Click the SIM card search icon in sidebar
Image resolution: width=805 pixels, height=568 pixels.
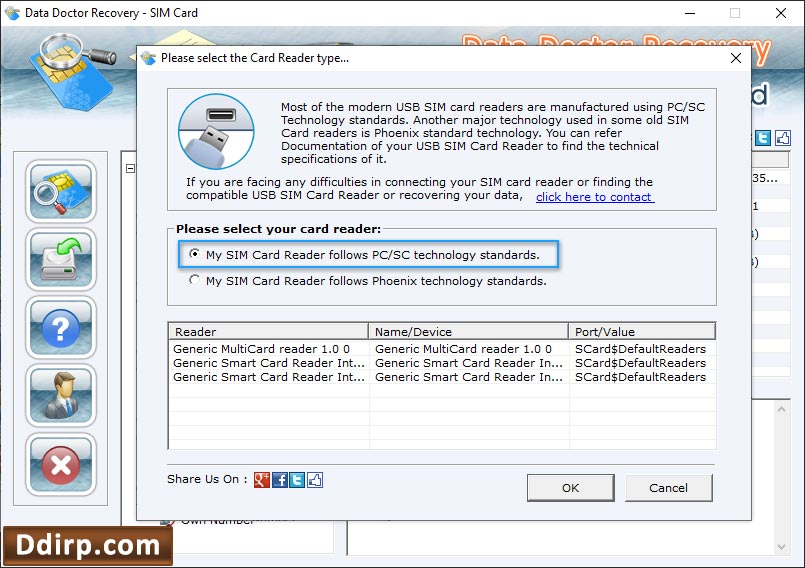click(61, 192)
